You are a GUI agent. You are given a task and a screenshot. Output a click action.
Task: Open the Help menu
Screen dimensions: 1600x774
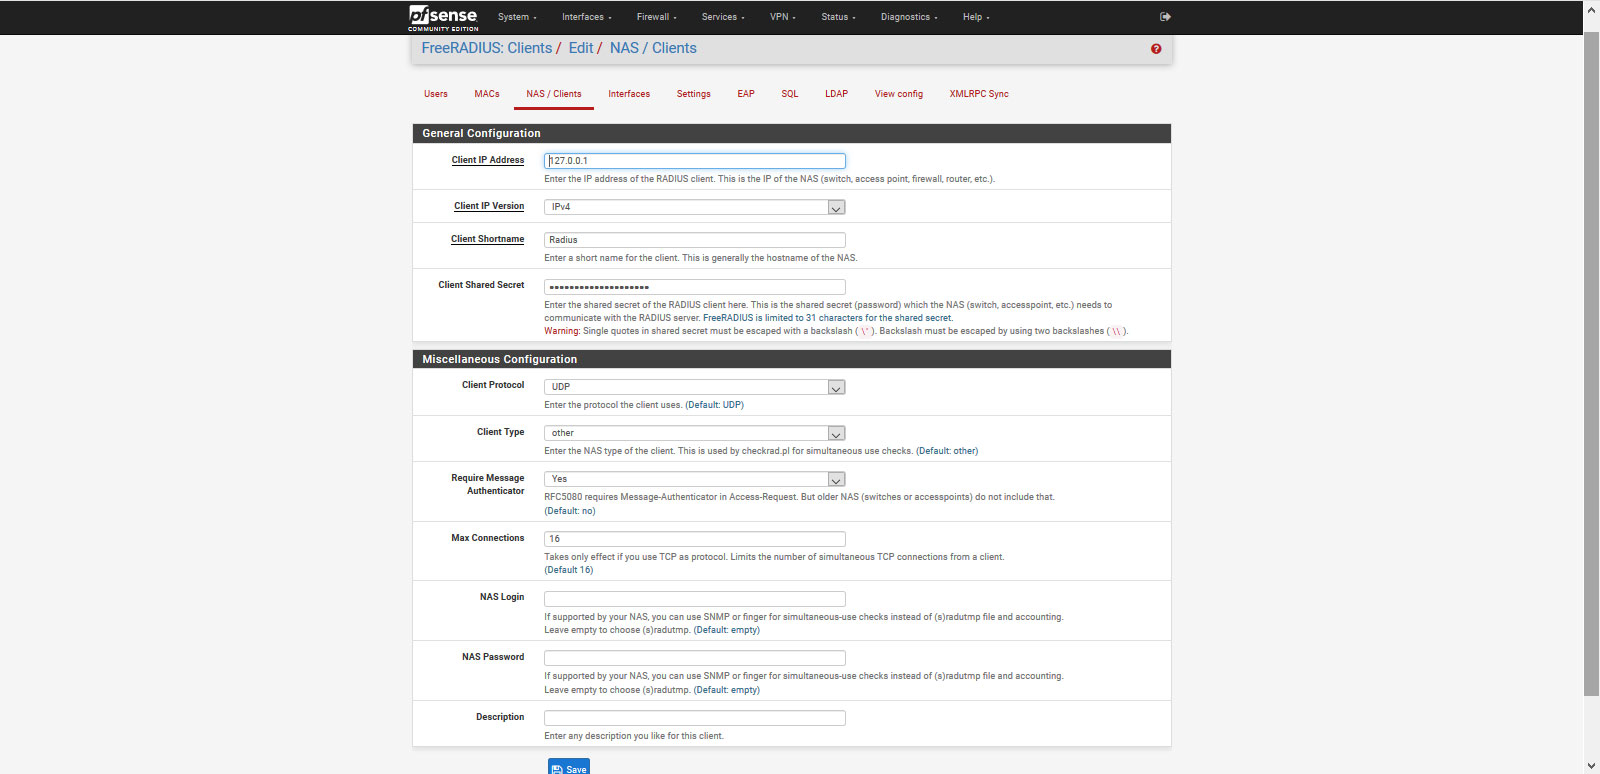point(976,17)
